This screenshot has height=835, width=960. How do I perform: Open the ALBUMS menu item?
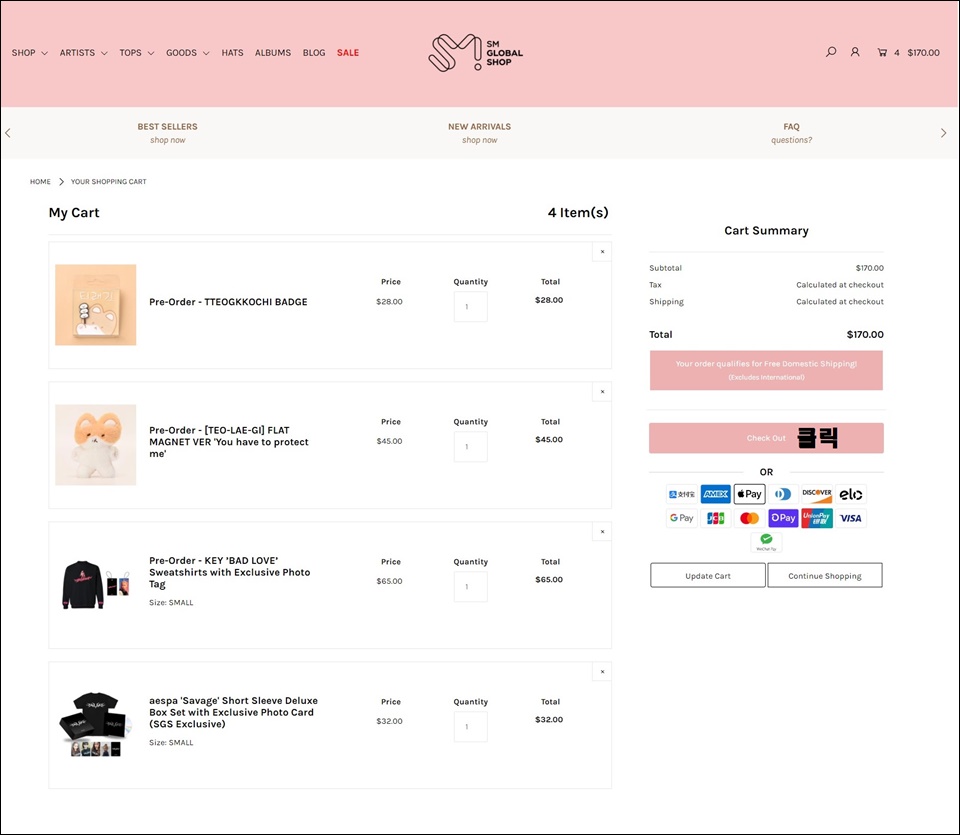(273, 53)
